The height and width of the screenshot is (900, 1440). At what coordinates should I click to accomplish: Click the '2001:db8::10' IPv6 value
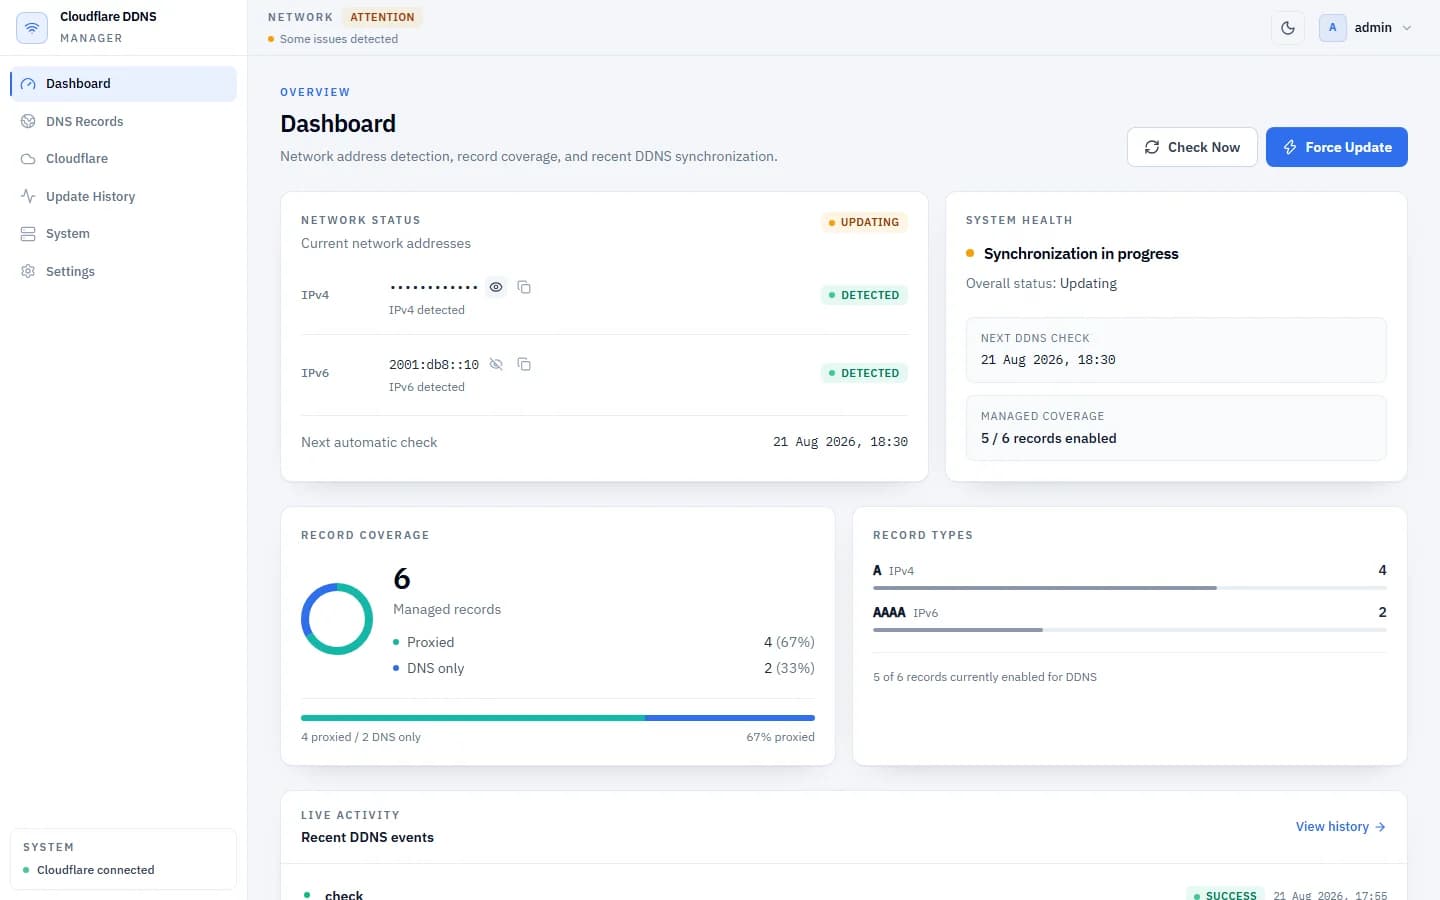(x=434, y=365)
